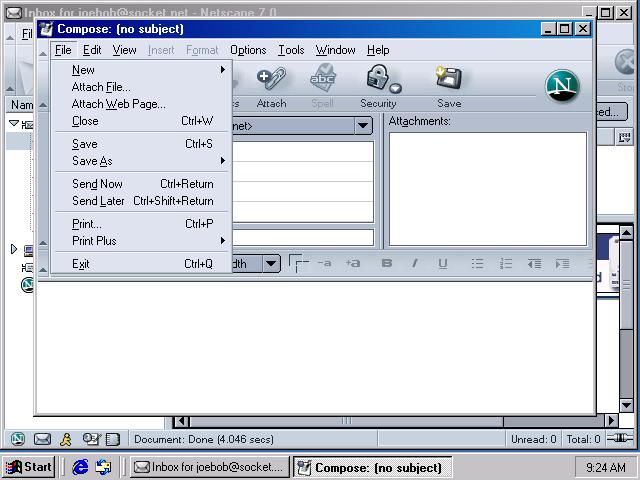Expand the collapsed folder triangle in Inbox window

click(x=13, y=249)
